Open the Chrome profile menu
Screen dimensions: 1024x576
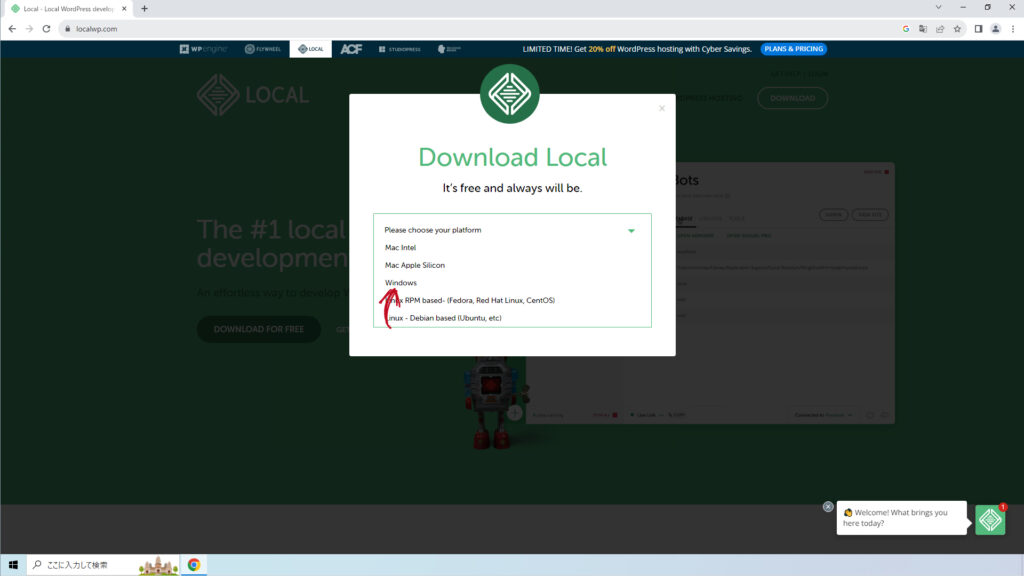995,29
